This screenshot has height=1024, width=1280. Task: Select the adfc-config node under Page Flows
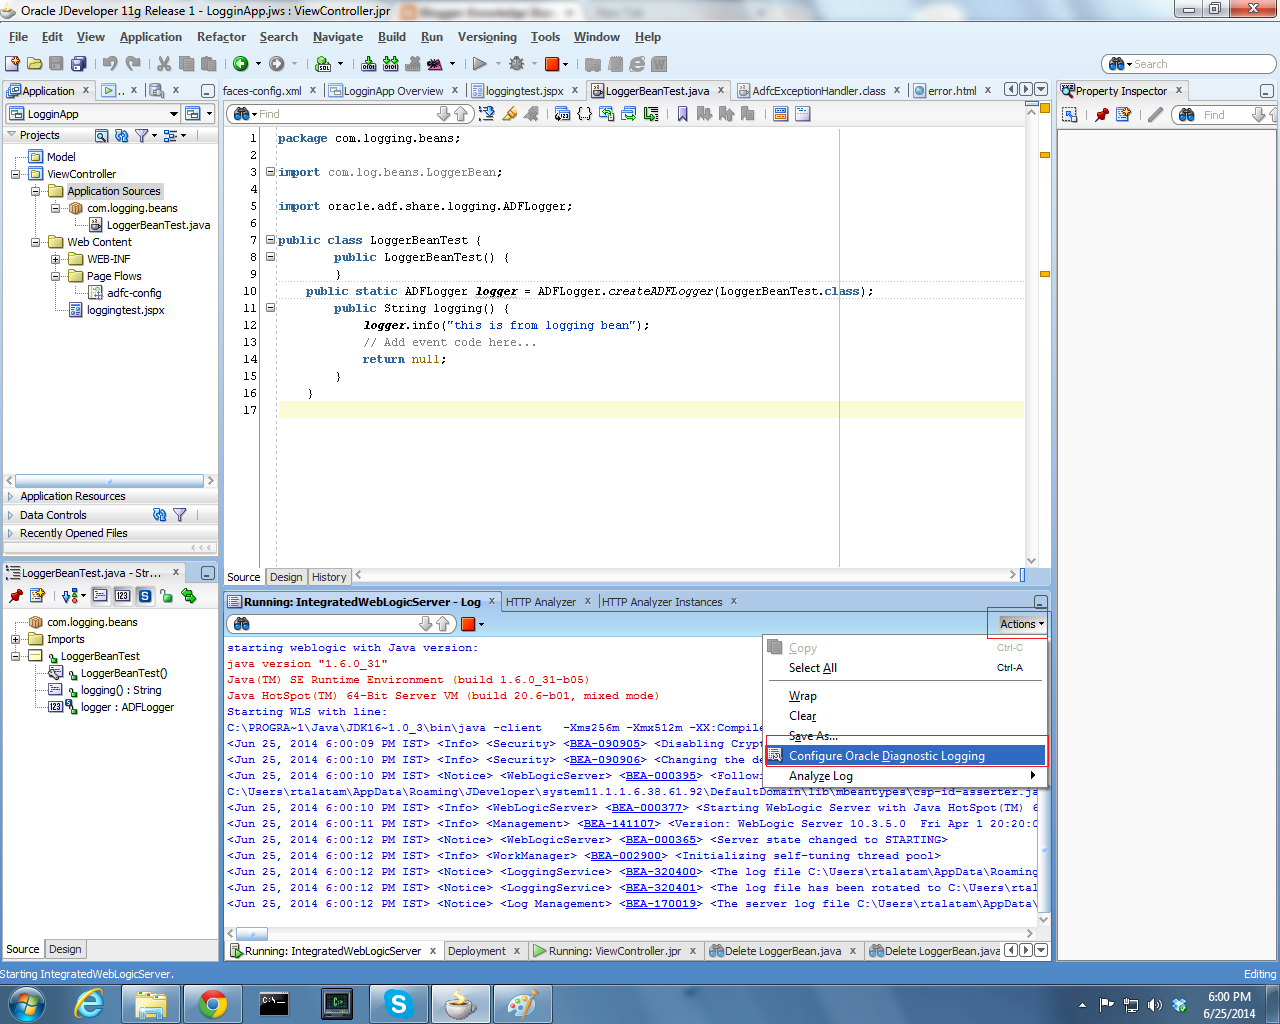click(134, 293)
